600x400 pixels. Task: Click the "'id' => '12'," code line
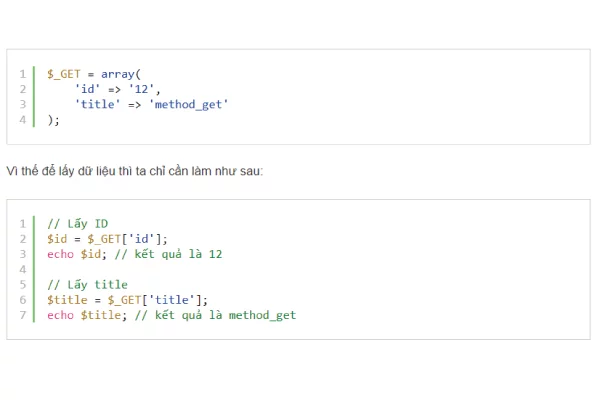point(117,89)
